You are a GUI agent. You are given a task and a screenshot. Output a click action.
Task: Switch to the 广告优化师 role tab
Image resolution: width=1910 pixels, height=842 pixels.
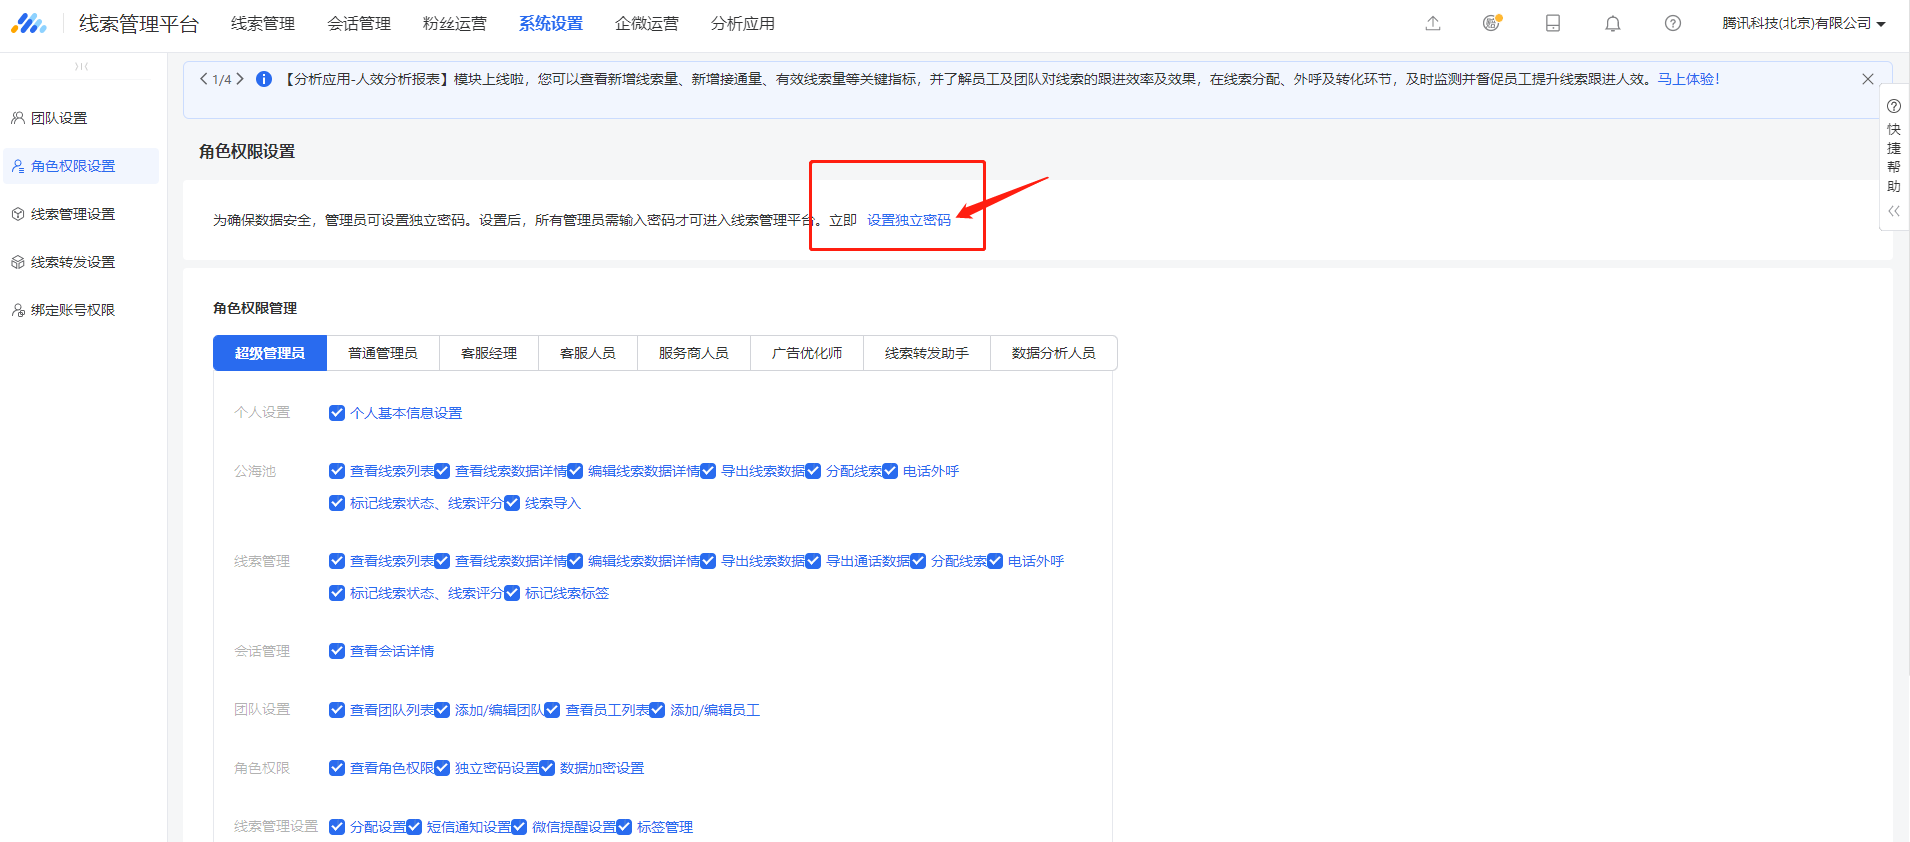(x=807, y=353)
